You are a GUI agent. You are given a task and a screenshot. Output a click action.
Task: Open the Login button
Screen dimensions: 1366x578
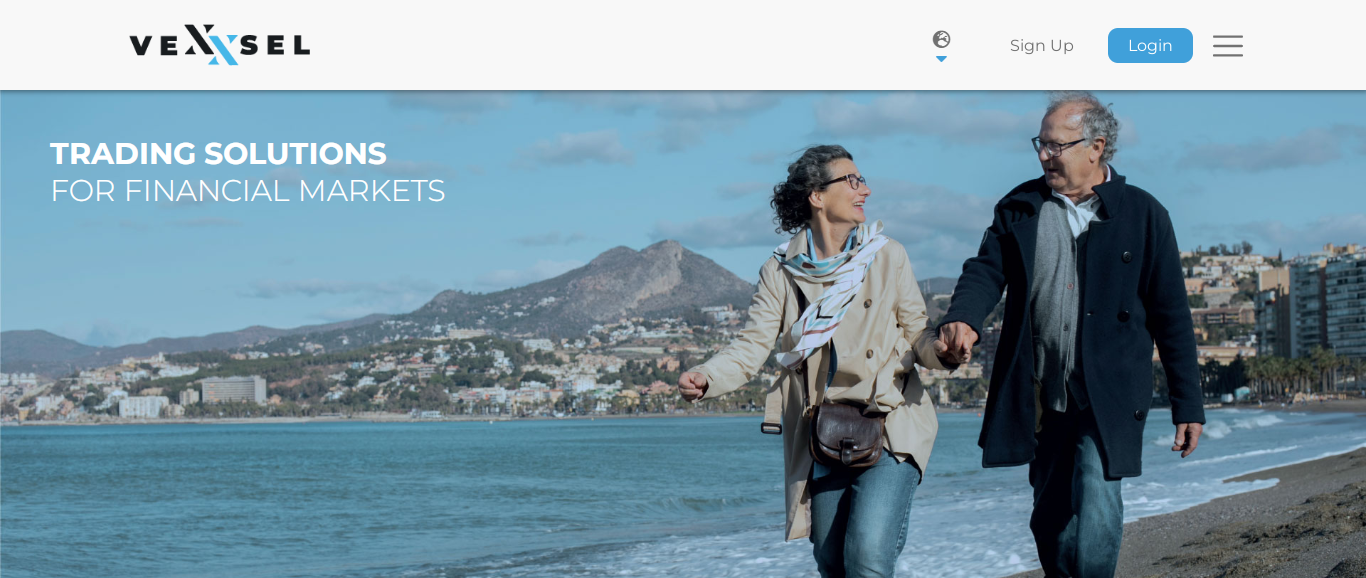pyautogui.click(x=1150, y=46)
